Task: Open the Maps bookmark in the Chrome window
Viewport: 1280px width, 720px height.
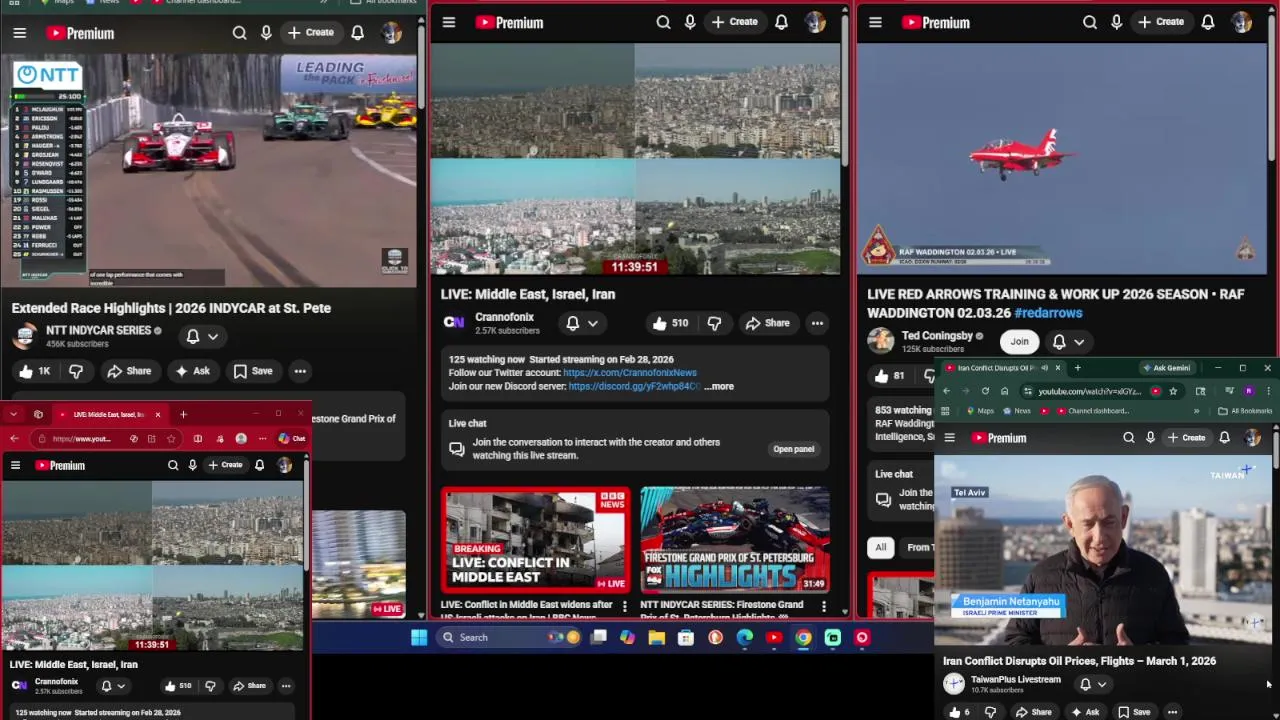Action: tap(980, 411)
